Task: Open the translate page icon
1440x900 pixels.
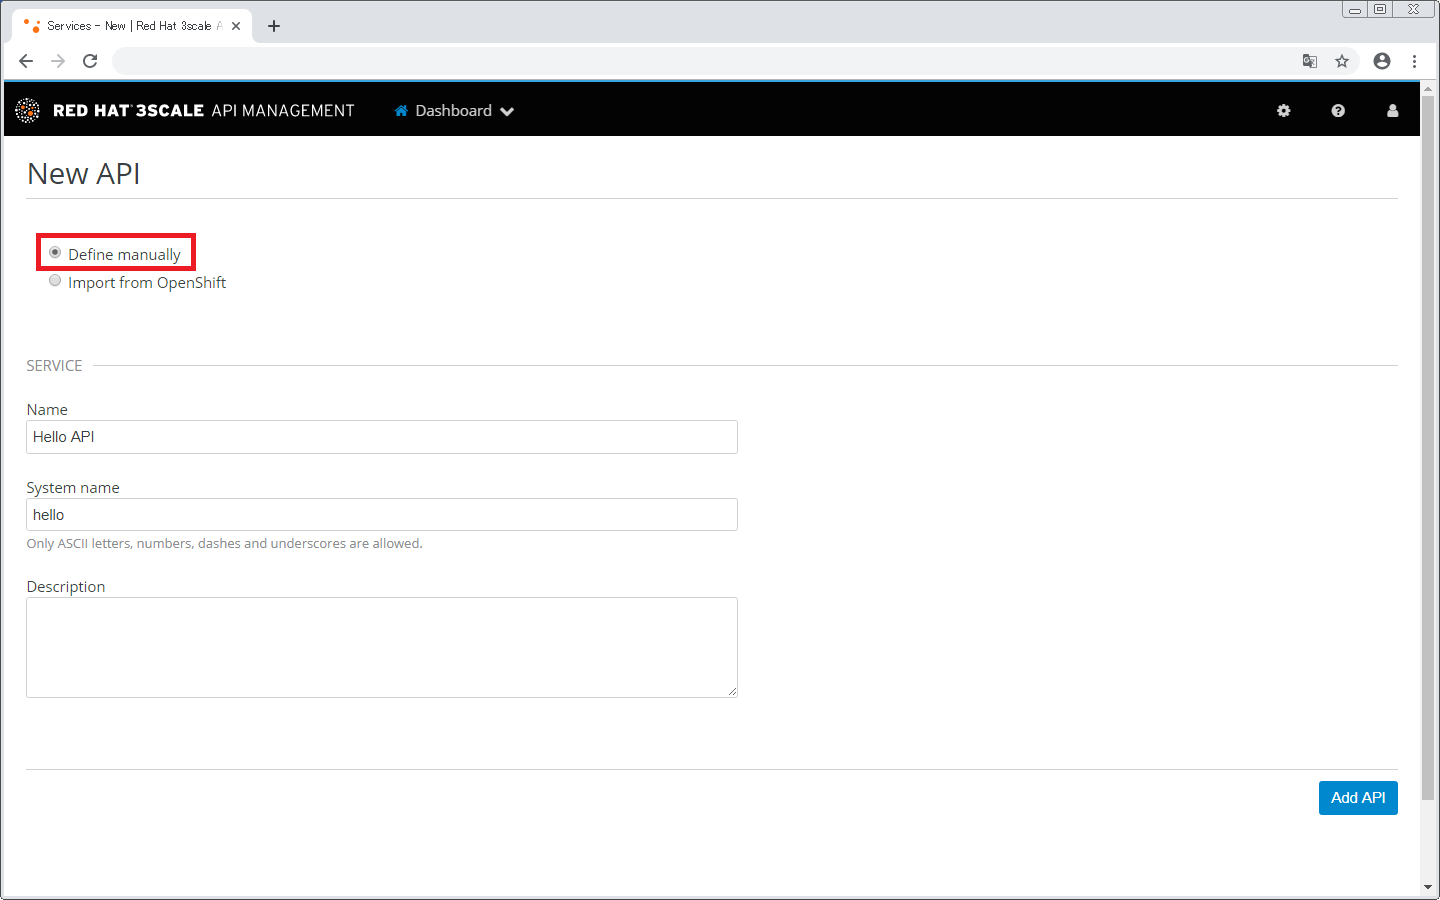Action: pos(1310,61)
